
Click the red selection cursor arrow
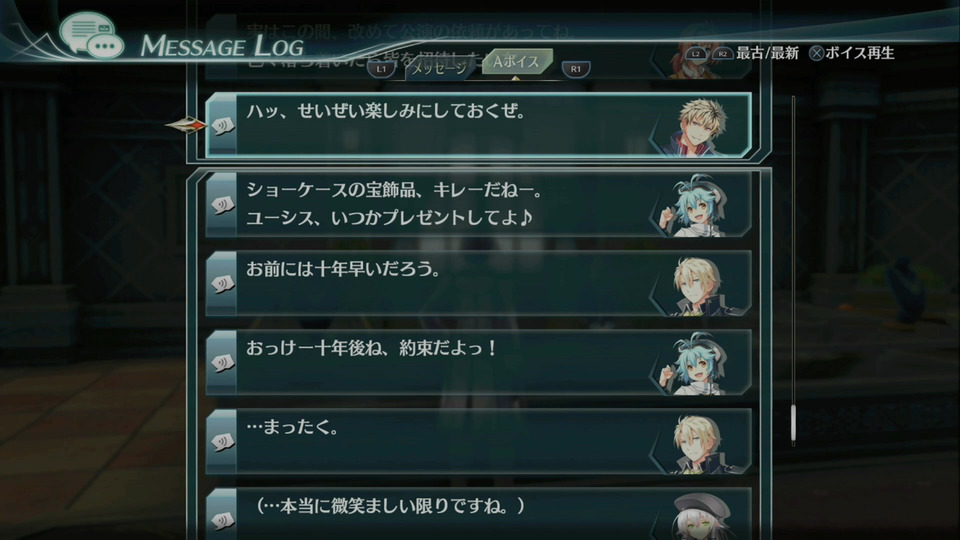(x=187, y=126)
